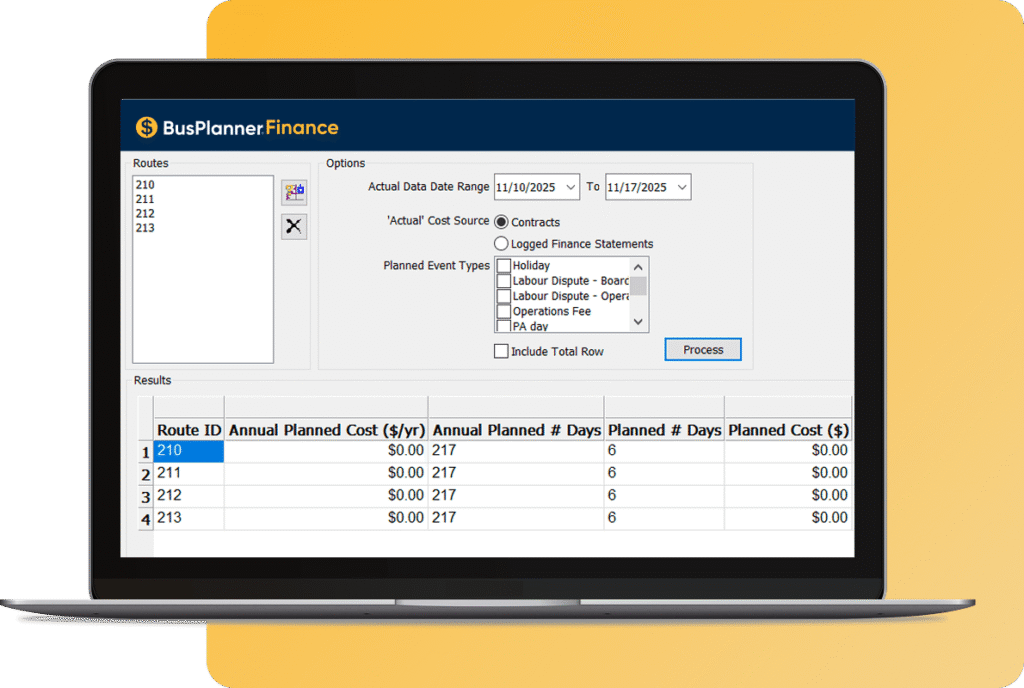Click the remove route X icon
1024x688 pixels.
pyautogui.click(x=294, y=227)
